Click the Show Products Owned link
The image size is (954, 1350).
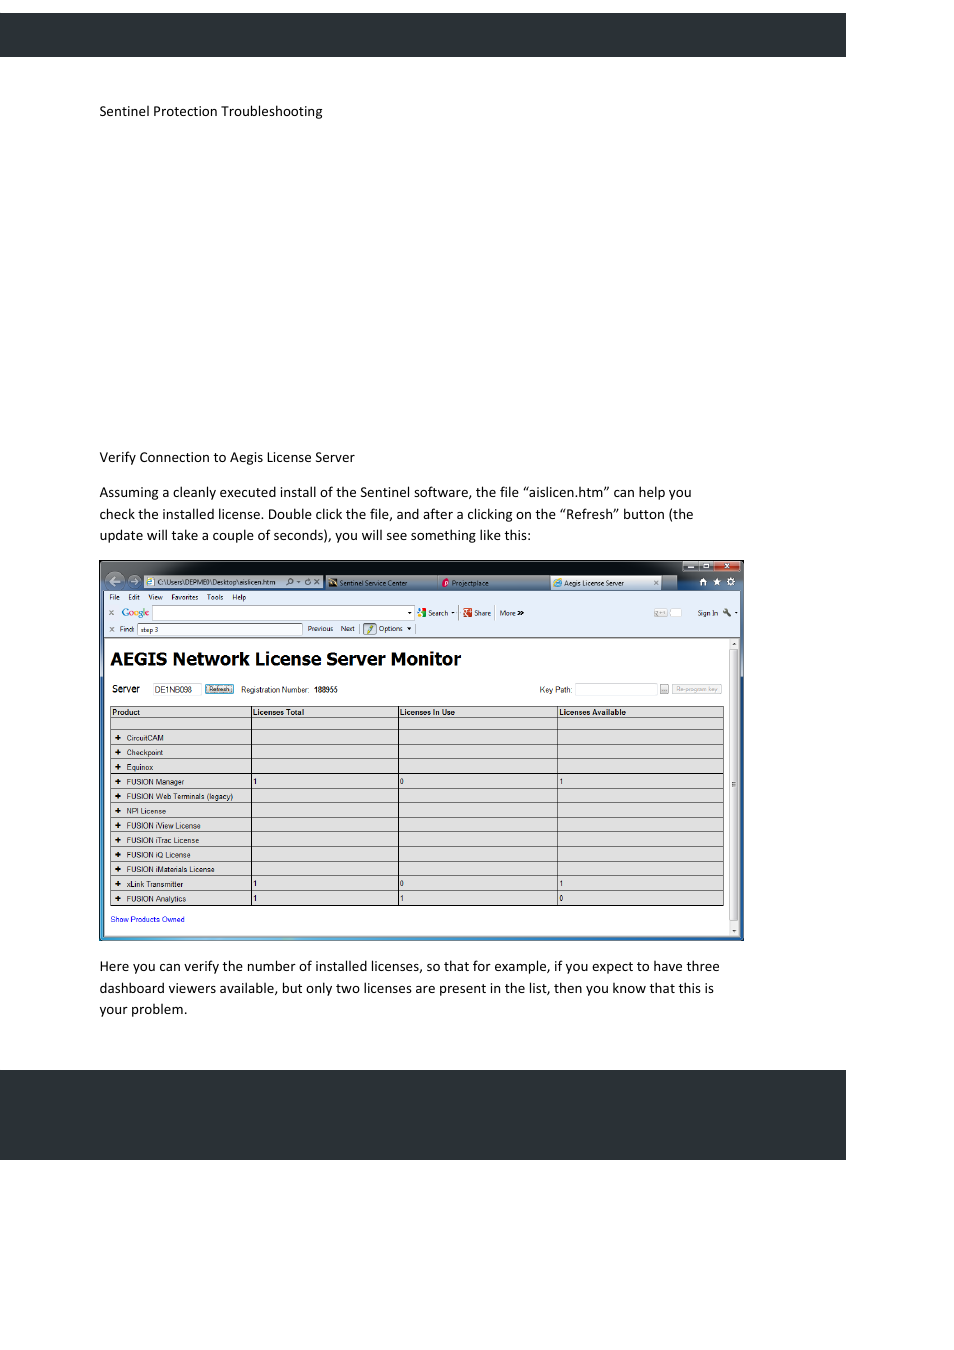click(147, 919)
